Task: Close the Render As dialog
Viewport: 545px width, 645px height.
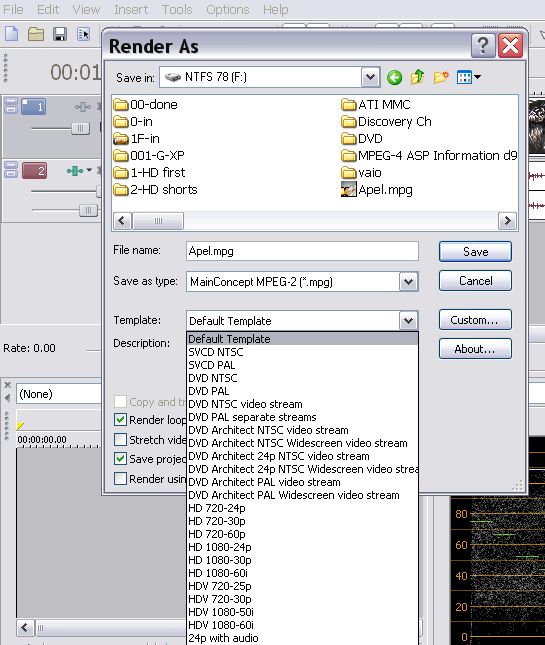Action: [x=510, y=45]
